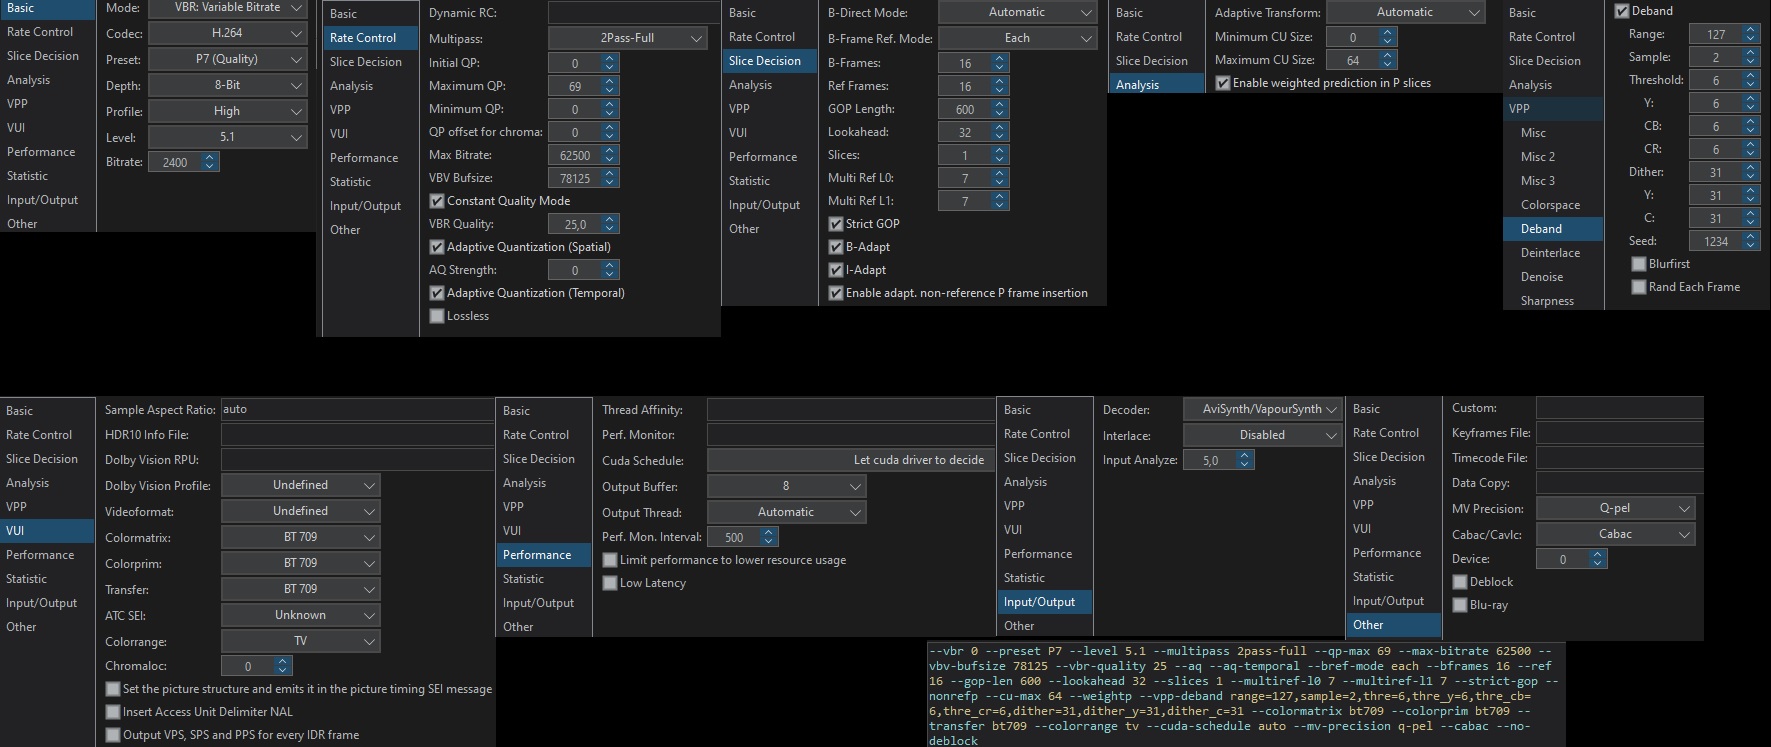Screen dimensions: 1771x747
Task: Select Deband under the VPP tree
Action: coord(1554,229)
